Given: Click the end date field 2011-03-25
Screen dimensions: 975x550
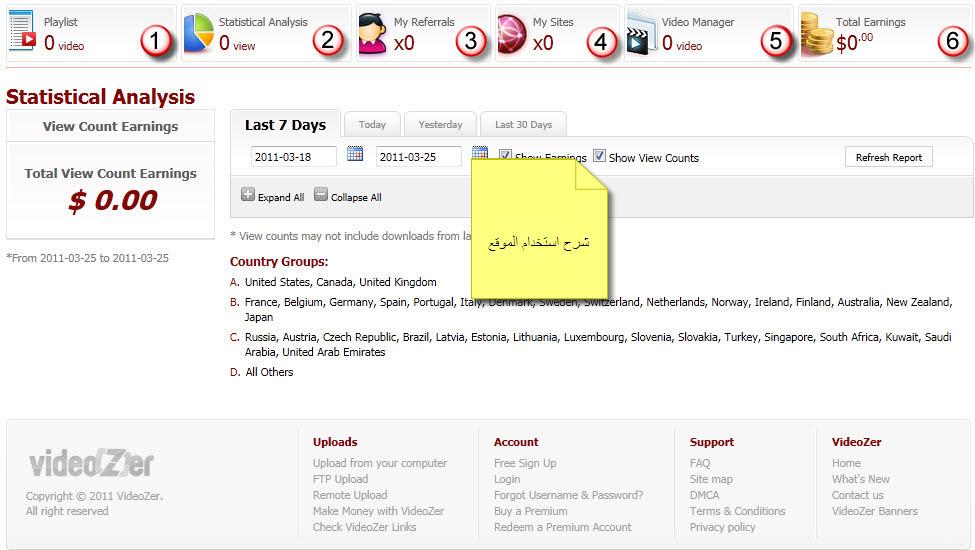Looking at the screenshot, I should [x=418, y=157].
